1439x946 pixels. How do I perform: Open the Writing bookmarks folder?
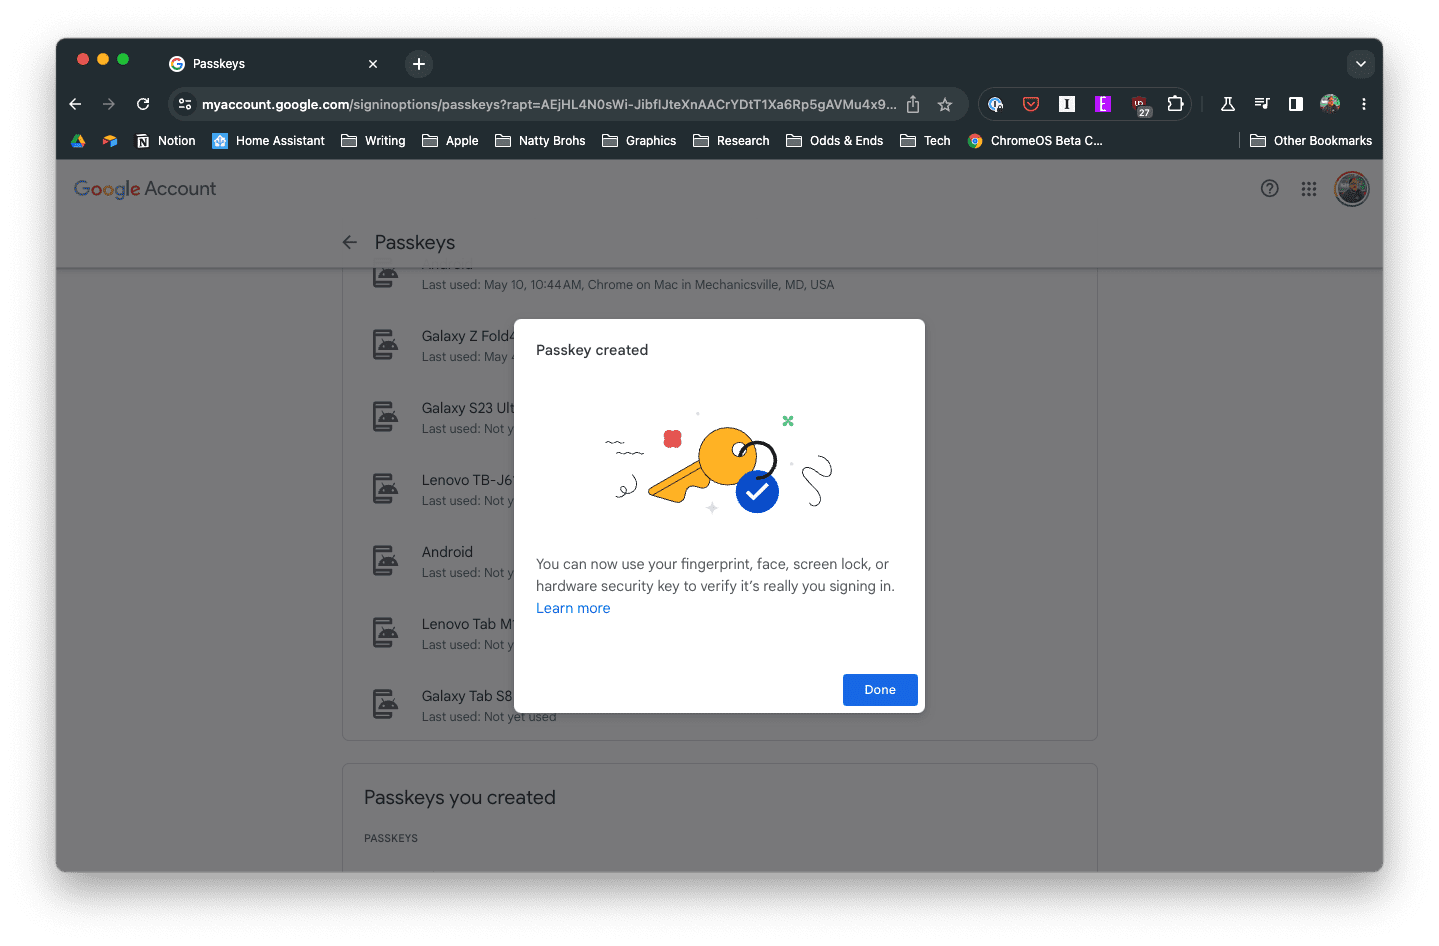pos(373,141)
